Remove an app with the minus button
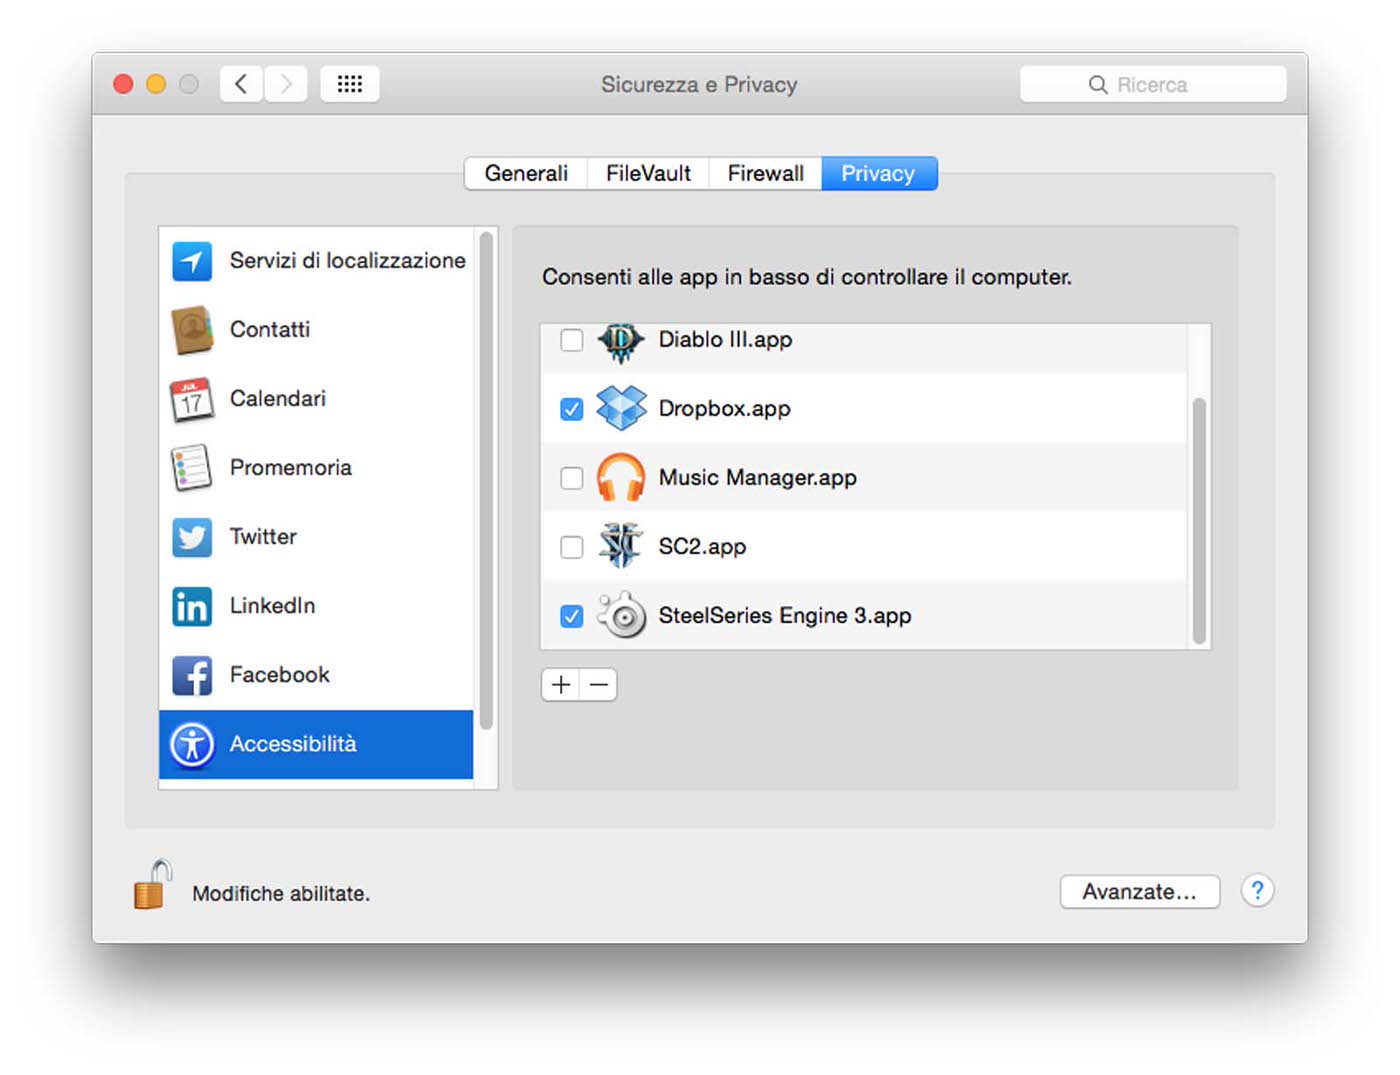1400x1075 pixels. click(x=598, y=685)
